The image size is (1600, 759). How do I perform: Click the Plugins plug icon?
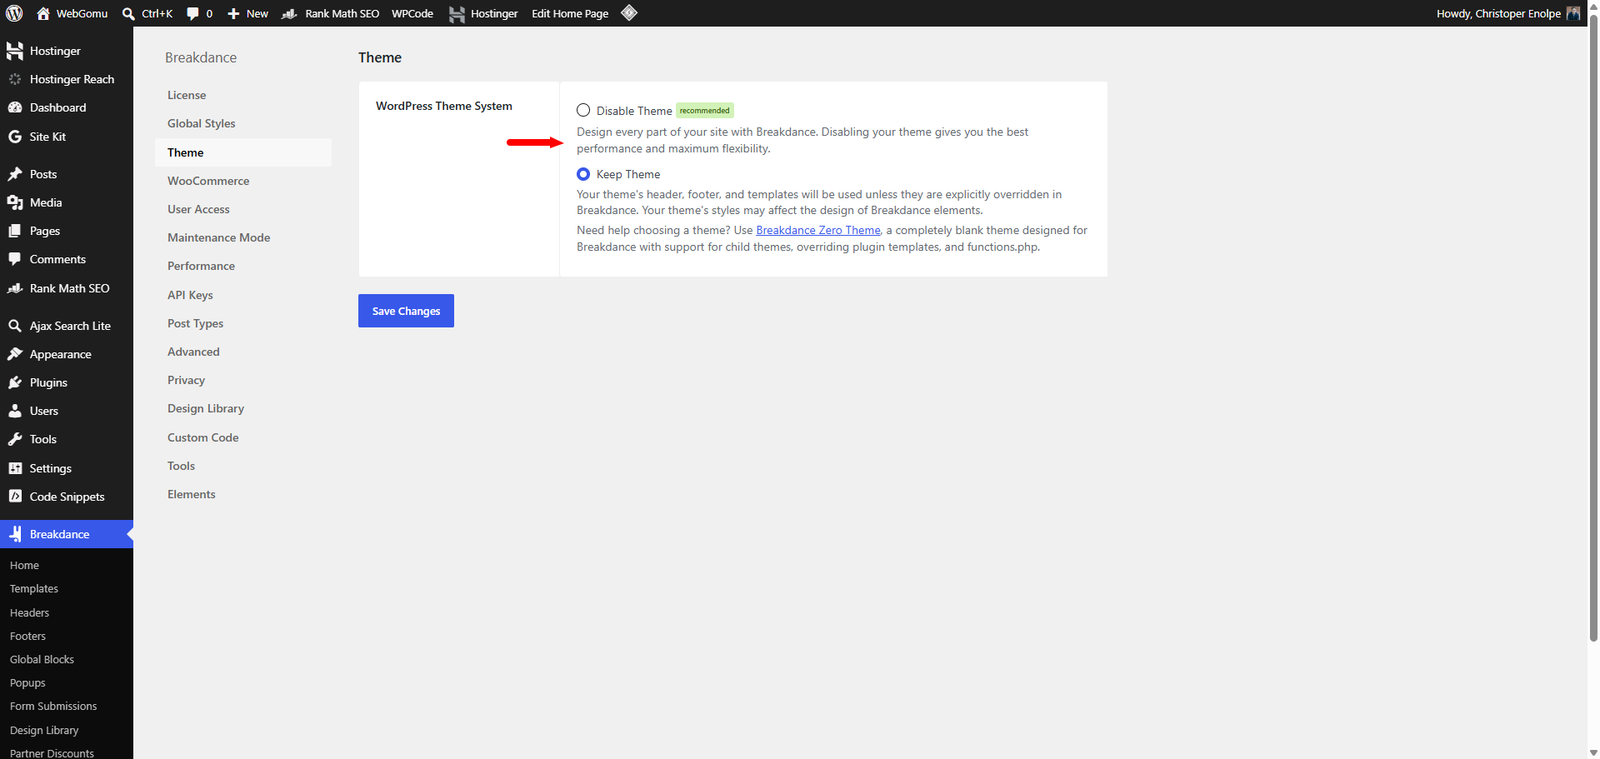pos(15,383)
